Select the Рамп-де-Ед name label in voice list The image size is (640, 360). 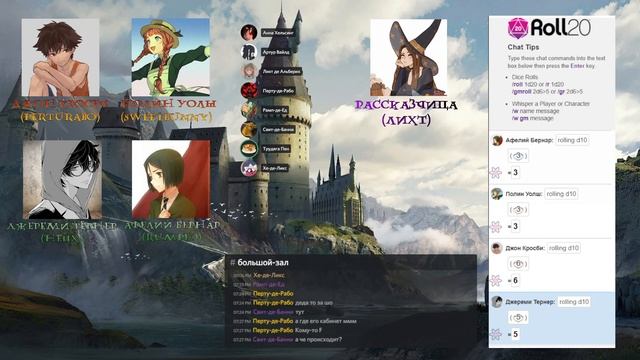(x=275, y=110)
